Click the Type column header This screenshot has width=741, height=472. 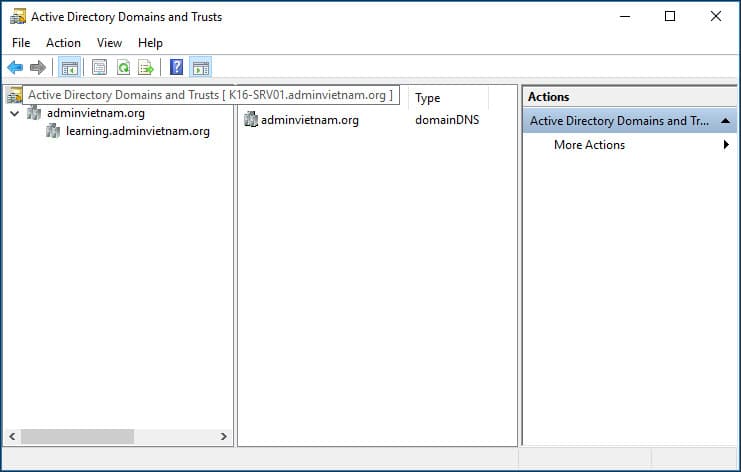click(428, 98)
